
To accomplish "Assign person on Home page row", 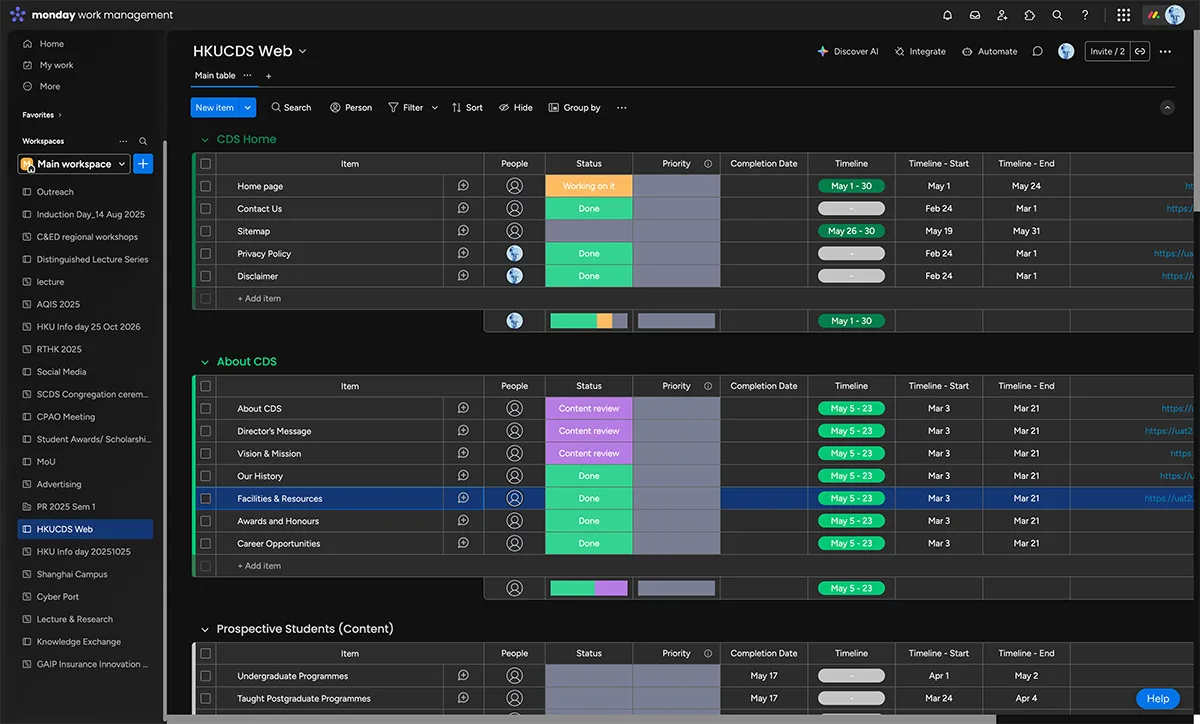I will 514,186.
